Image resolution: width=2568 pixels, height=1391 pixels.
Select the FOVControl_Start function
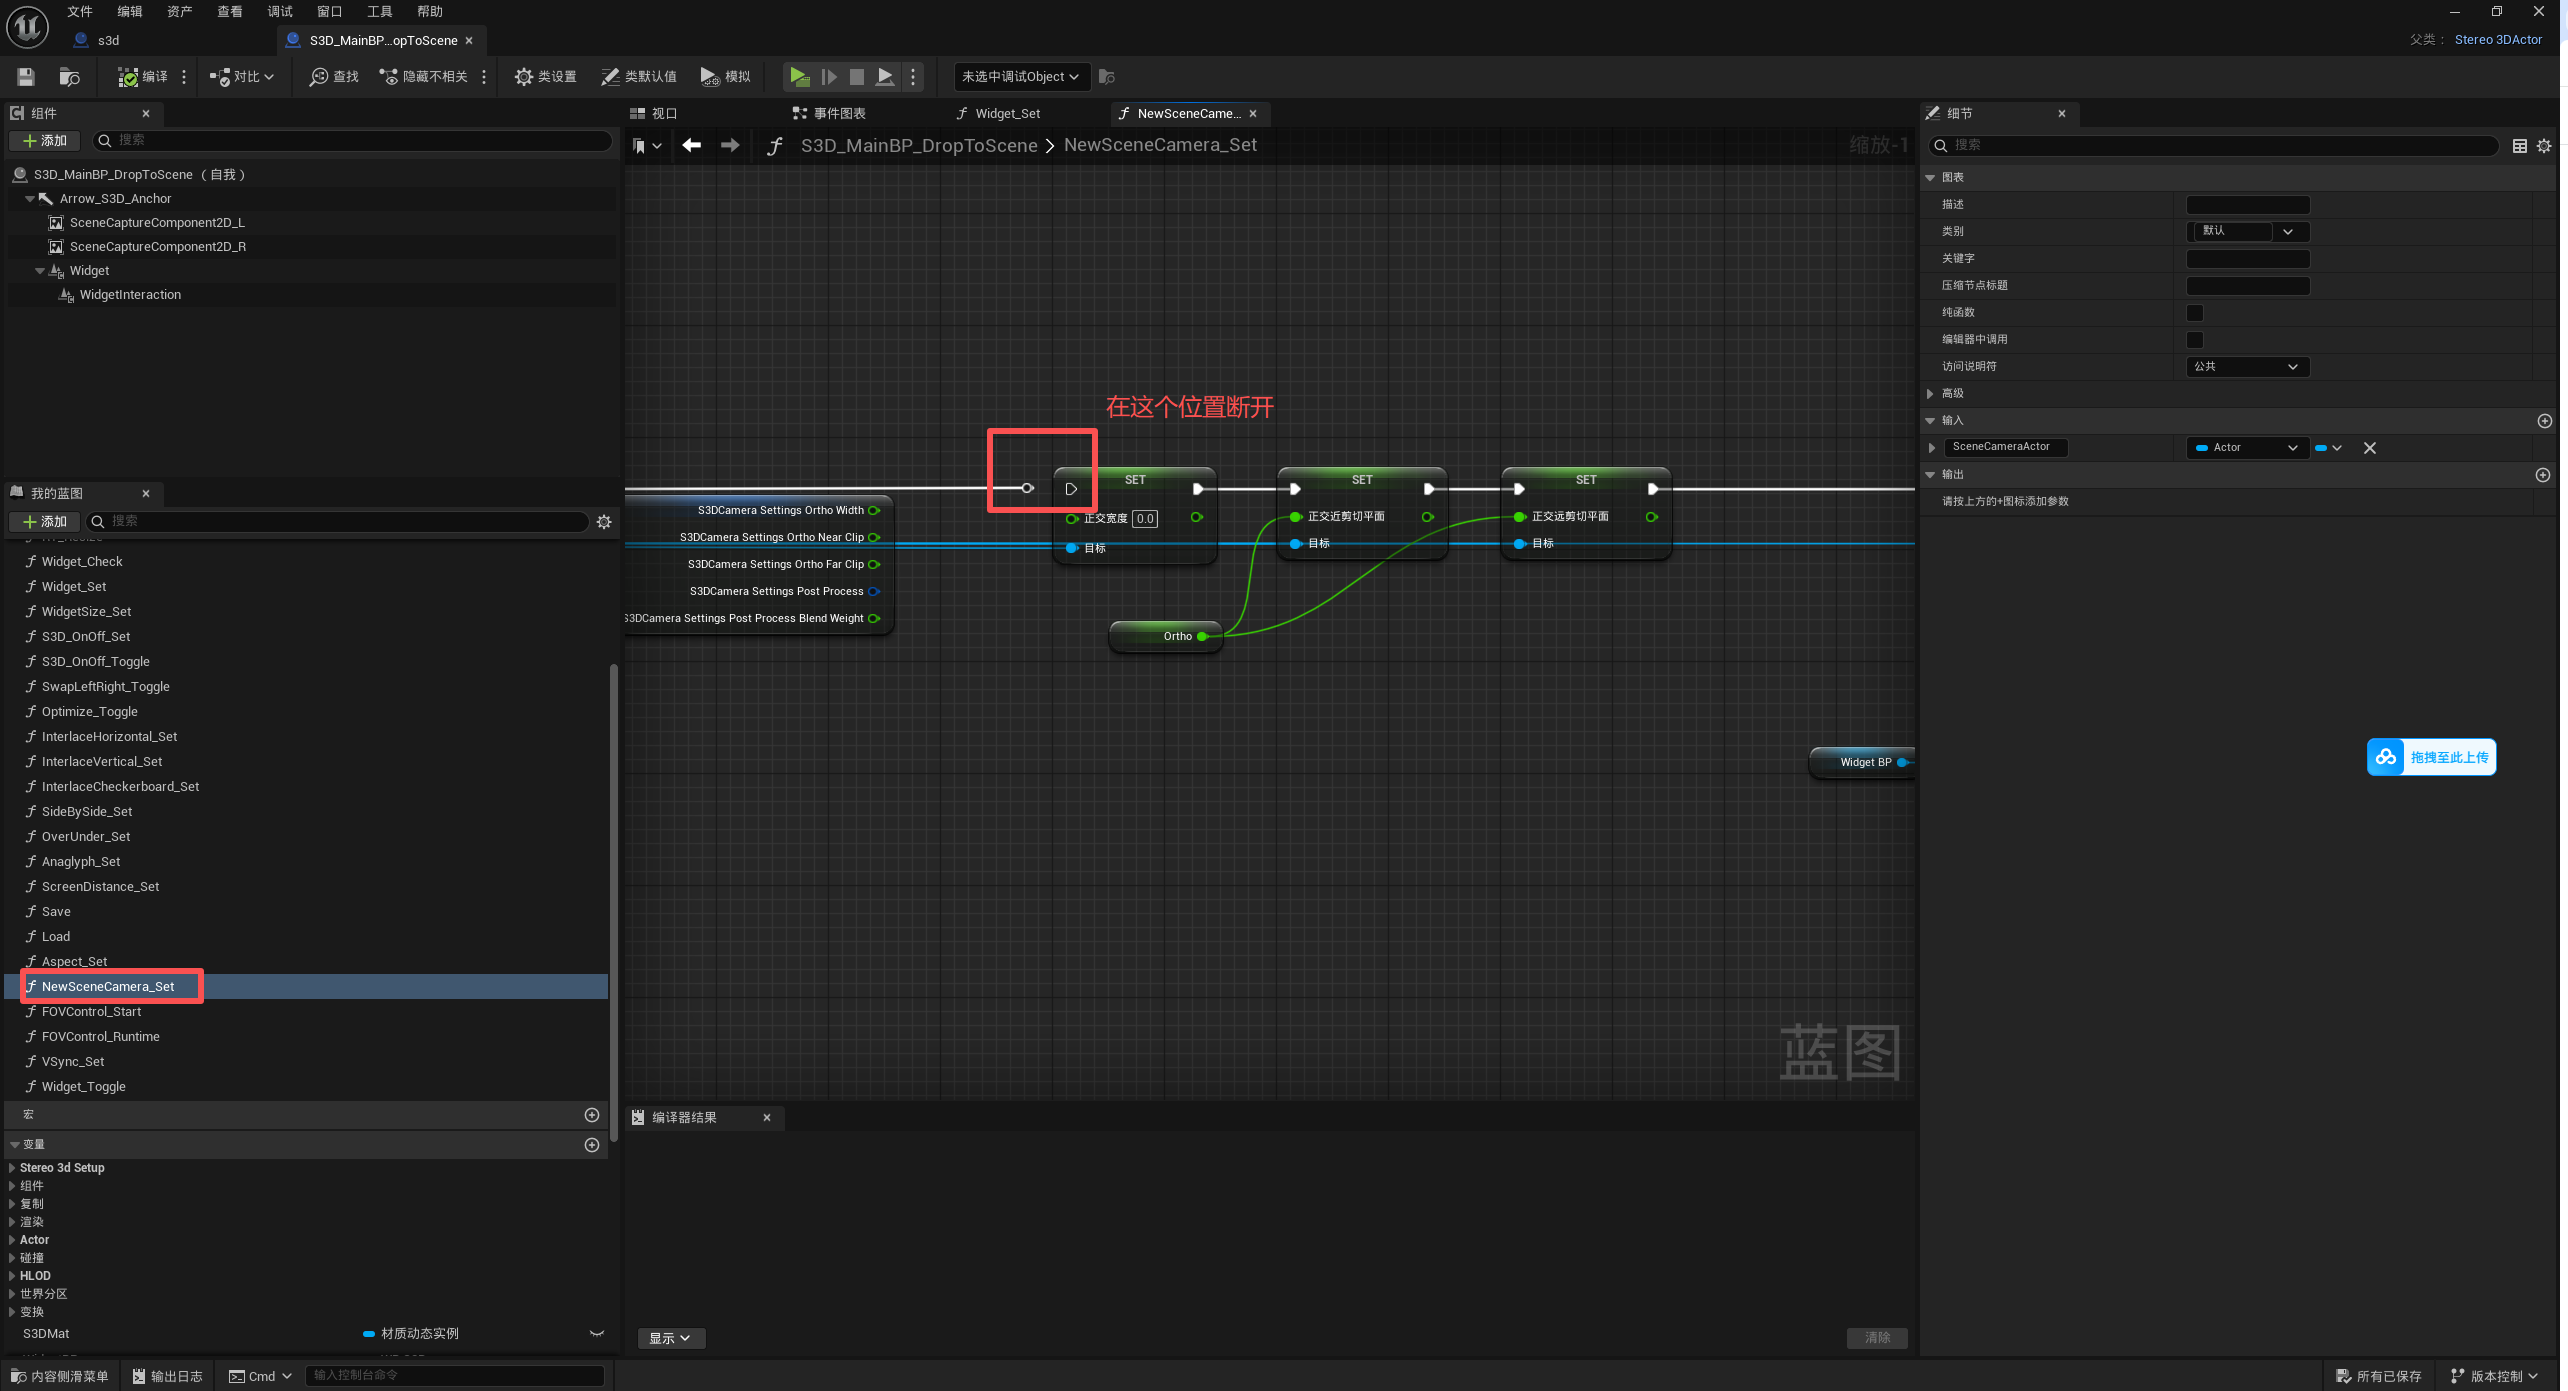91,1012
